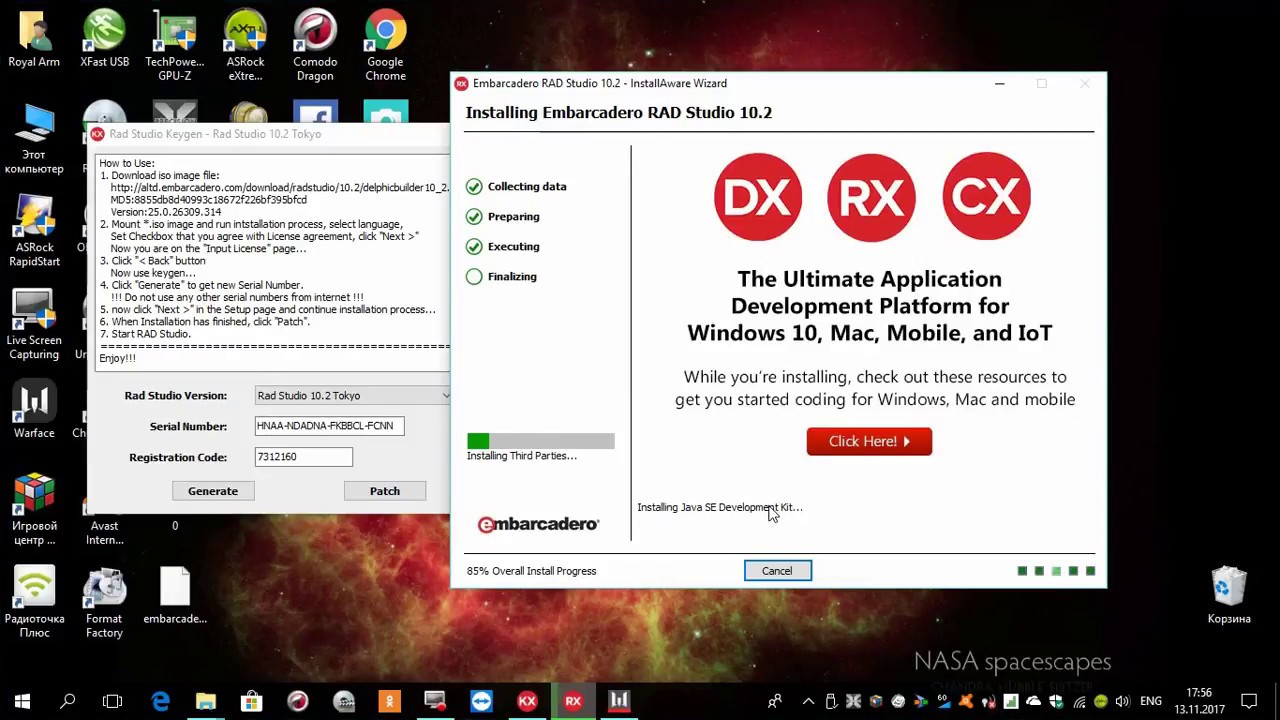The image size is (1280, 720).
Task: Open Odnoklassniki orange taskbar icon
Action: tap(389, 701)
